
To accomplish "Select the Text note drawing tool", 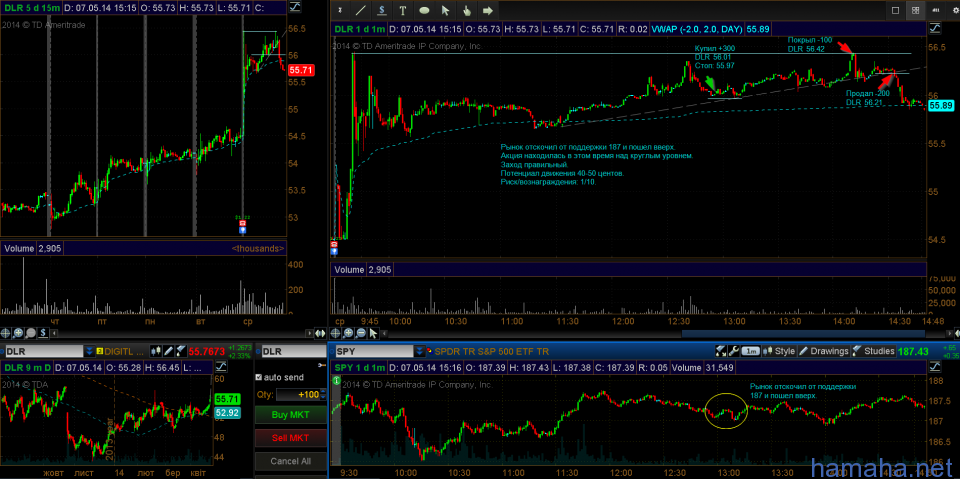I will (x=403, y=10).
